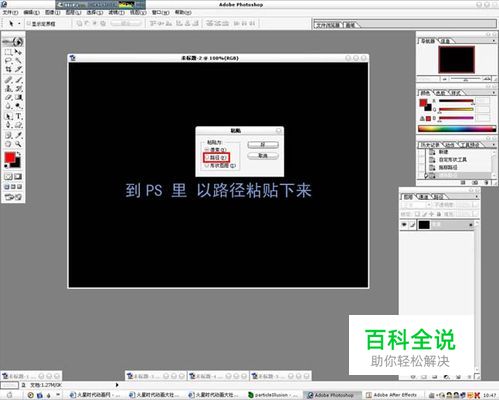Select the Crop tool
499x400 pixels.
click(x=8, y=69)
